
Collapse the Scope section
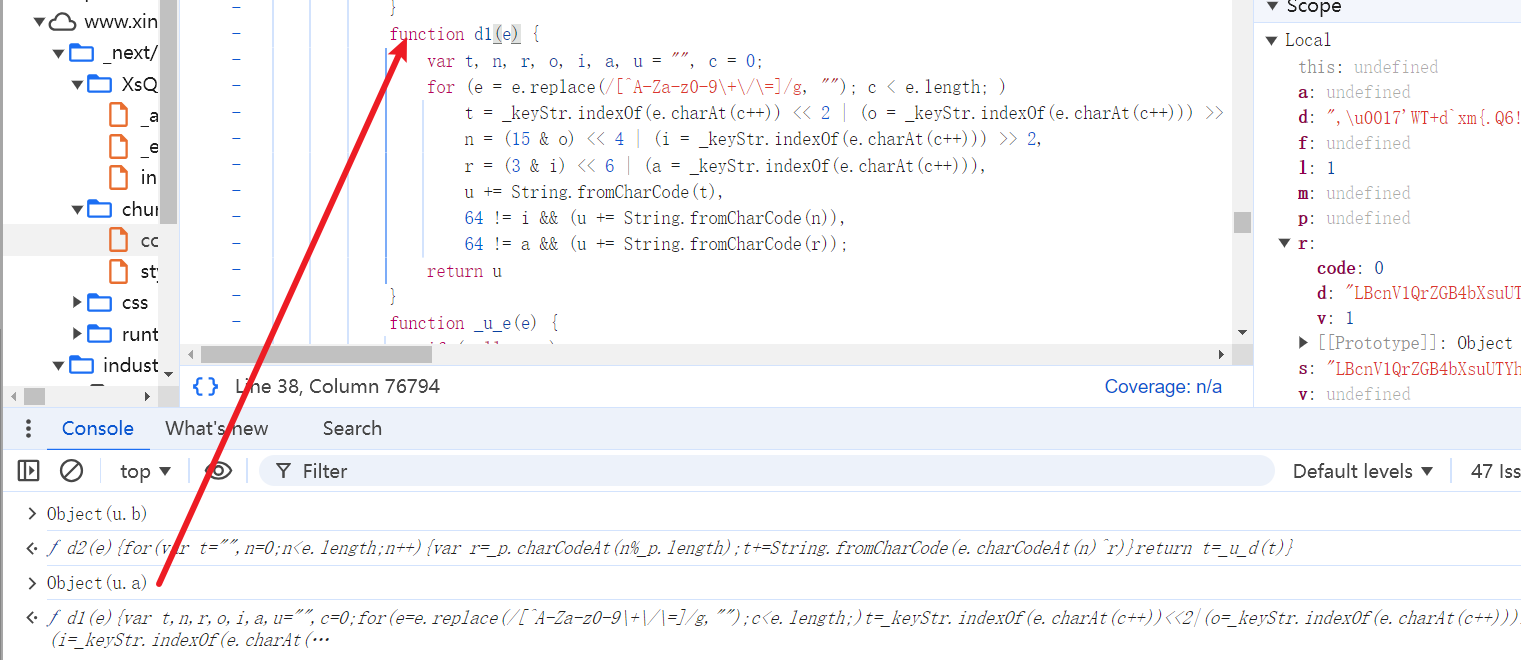coord(1272,6)
